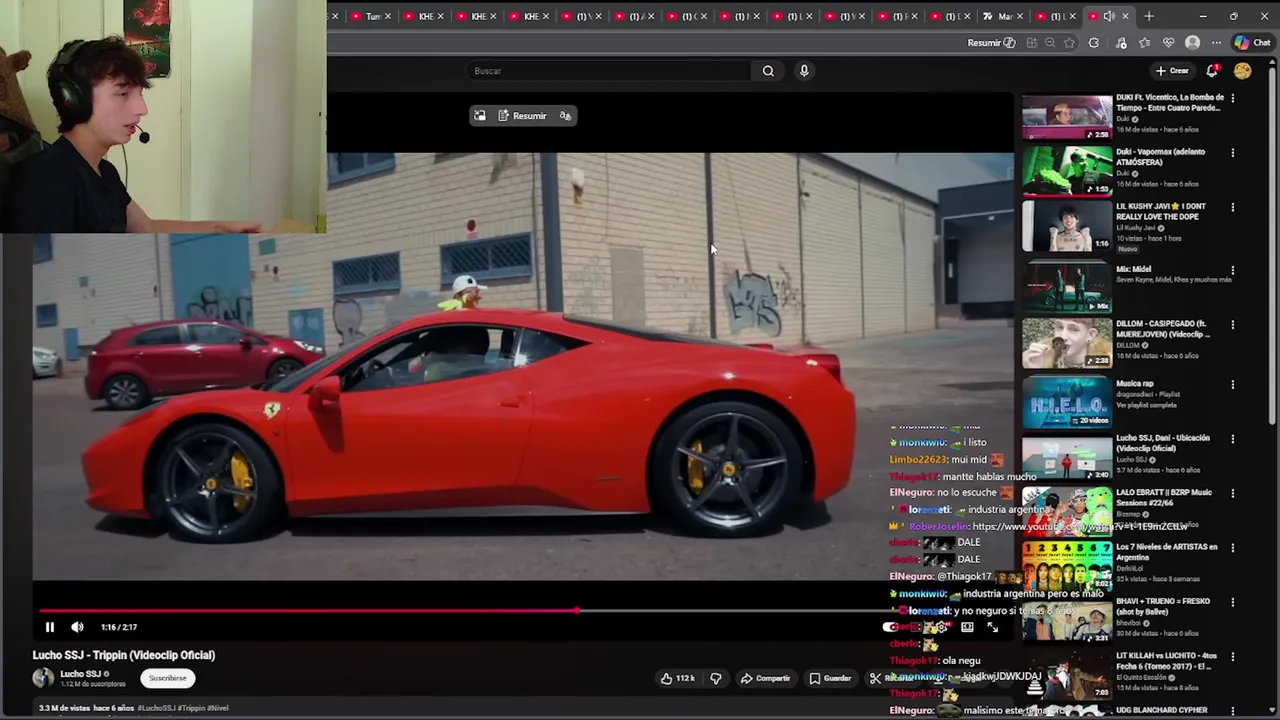
Task: Focus the Buscar search field
Action: coord(610,71)
